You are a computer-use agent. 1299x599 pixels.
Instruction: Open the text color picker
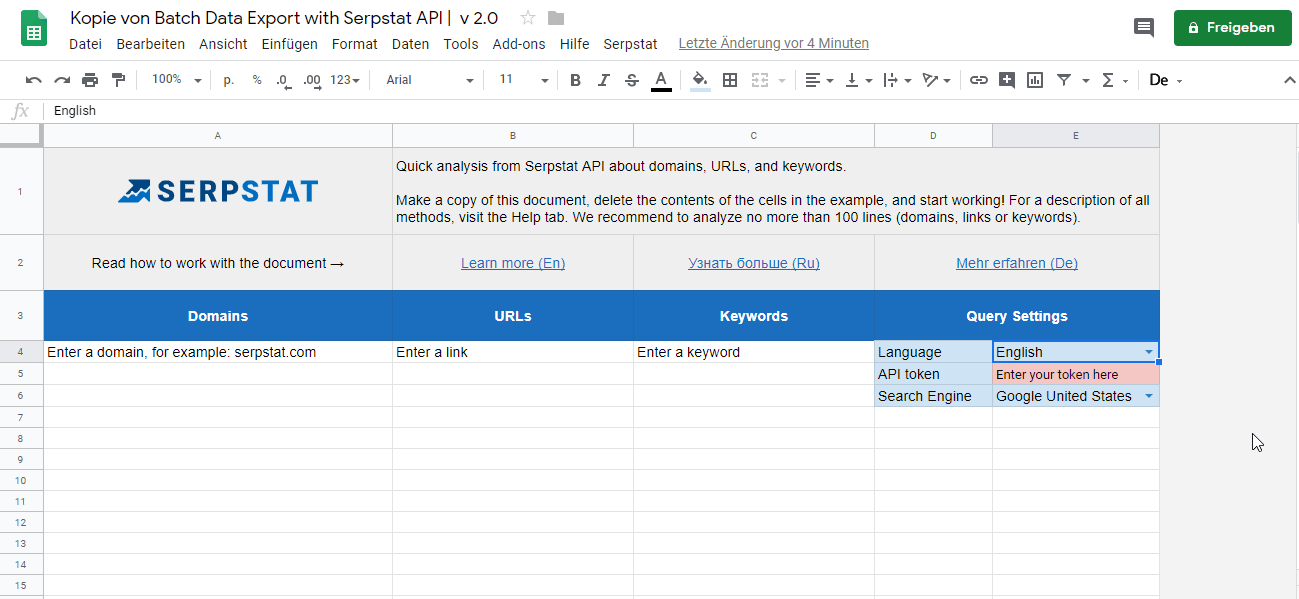point(660,80)
